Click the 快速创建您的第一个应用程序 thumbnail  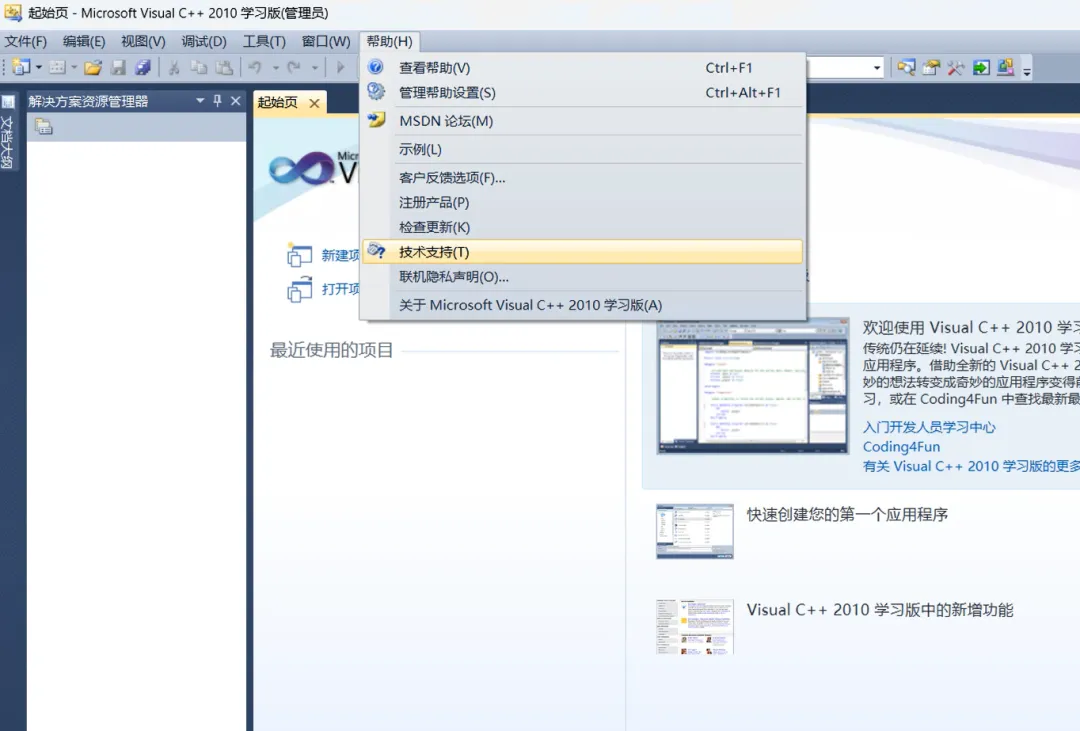tap(695, 531)
